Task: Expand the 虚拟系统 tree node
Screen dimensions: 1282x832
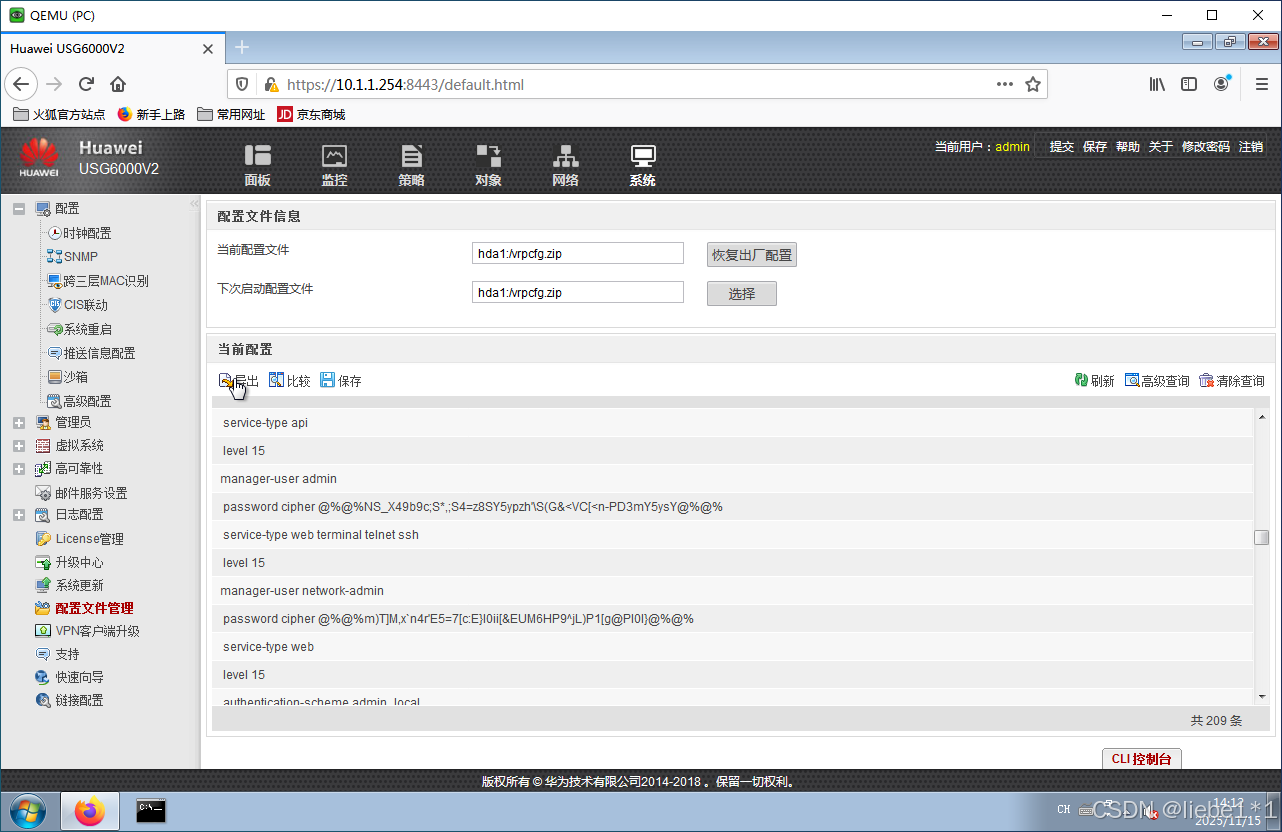Action: (19, 446)
